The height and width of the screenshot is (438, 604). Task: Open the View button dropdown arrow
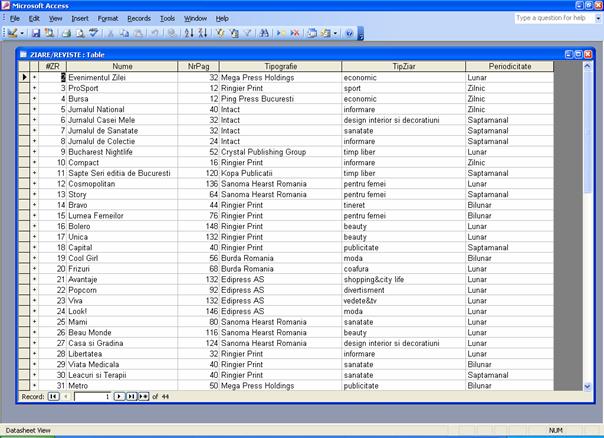(22, 33)
